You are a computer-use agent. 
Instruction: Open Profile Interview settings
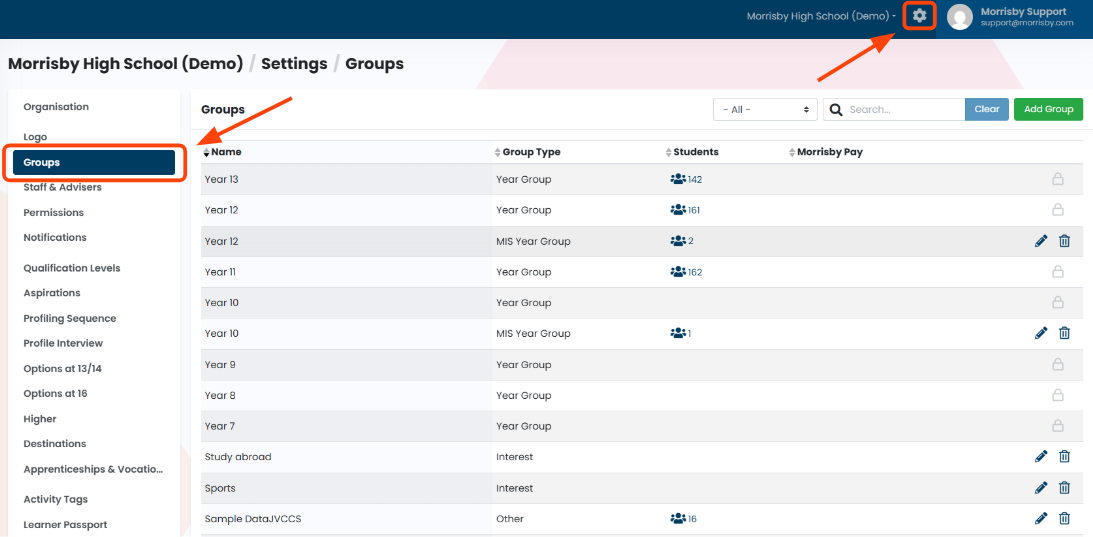(63, 343)
